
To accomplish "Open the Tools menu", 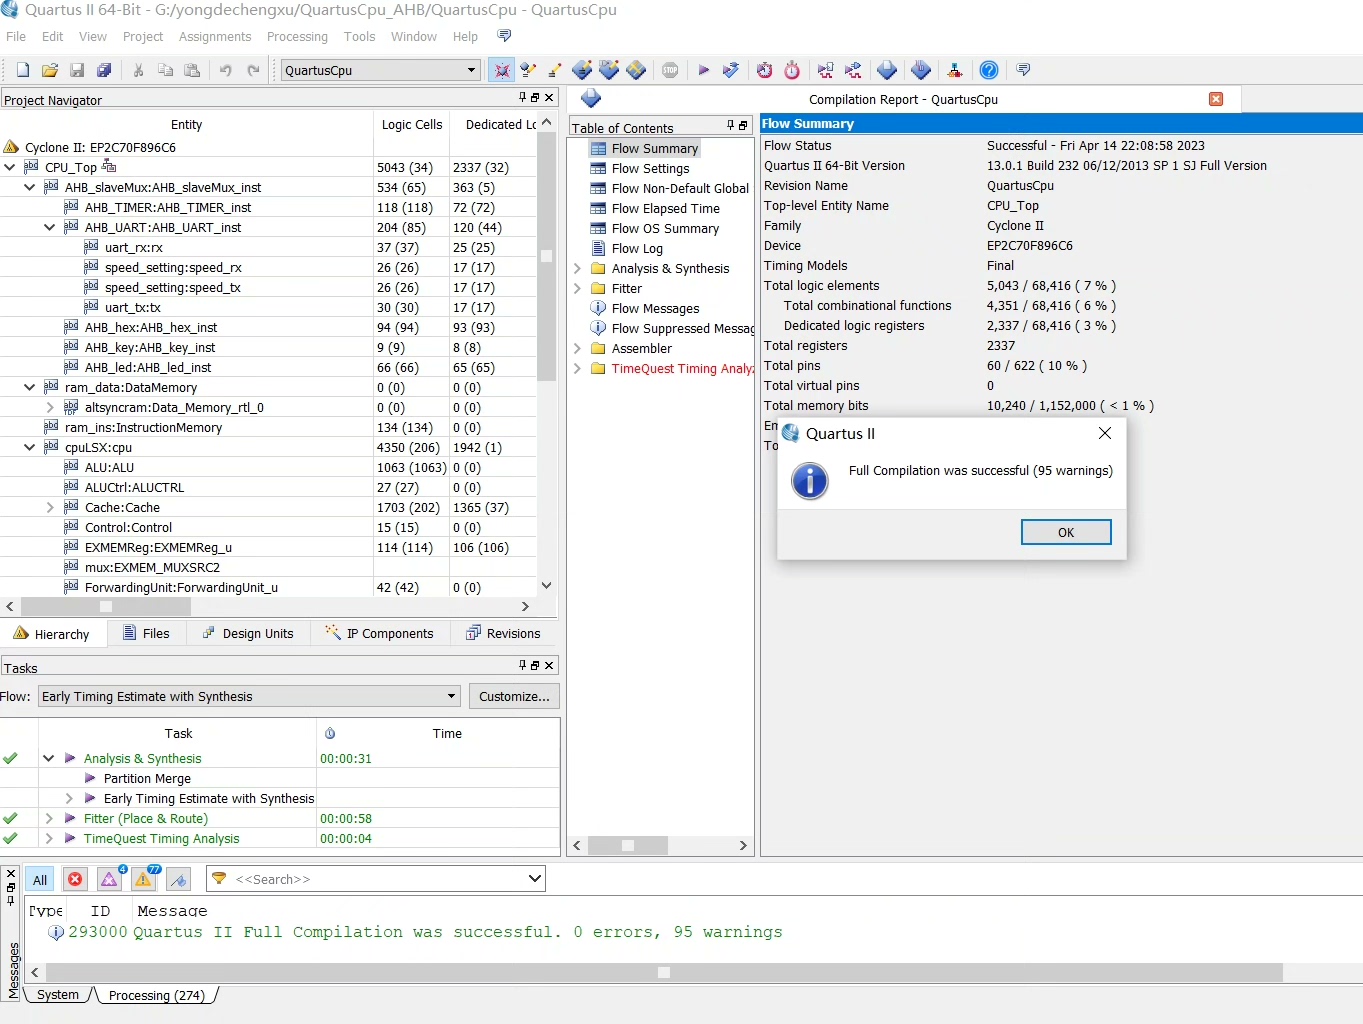I will [359, 36].
